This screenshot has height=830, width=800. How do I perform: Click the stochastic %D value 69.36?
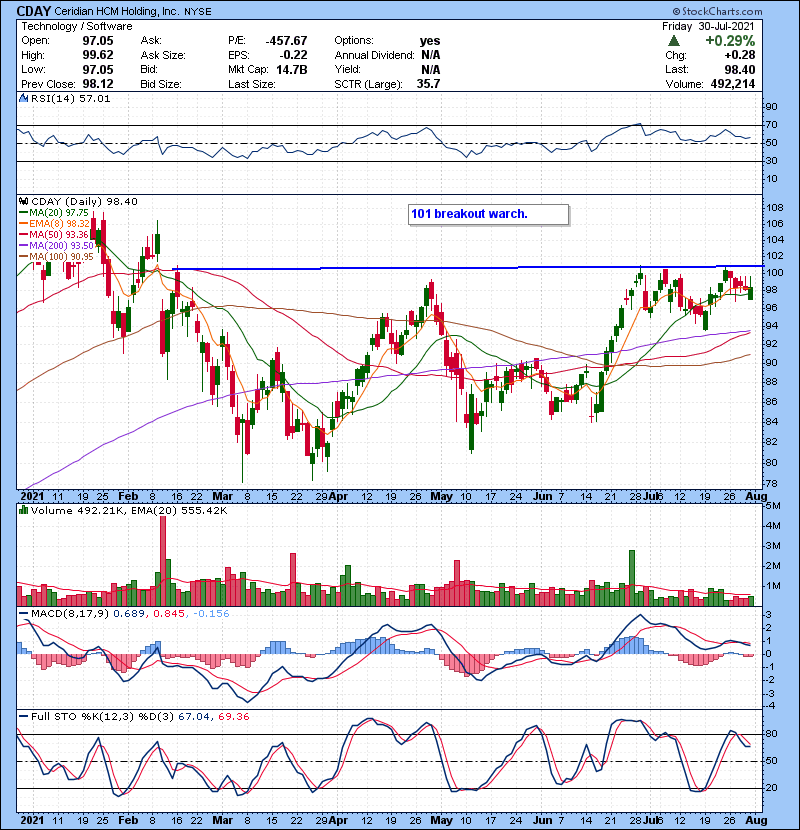[x=233, y=717]
